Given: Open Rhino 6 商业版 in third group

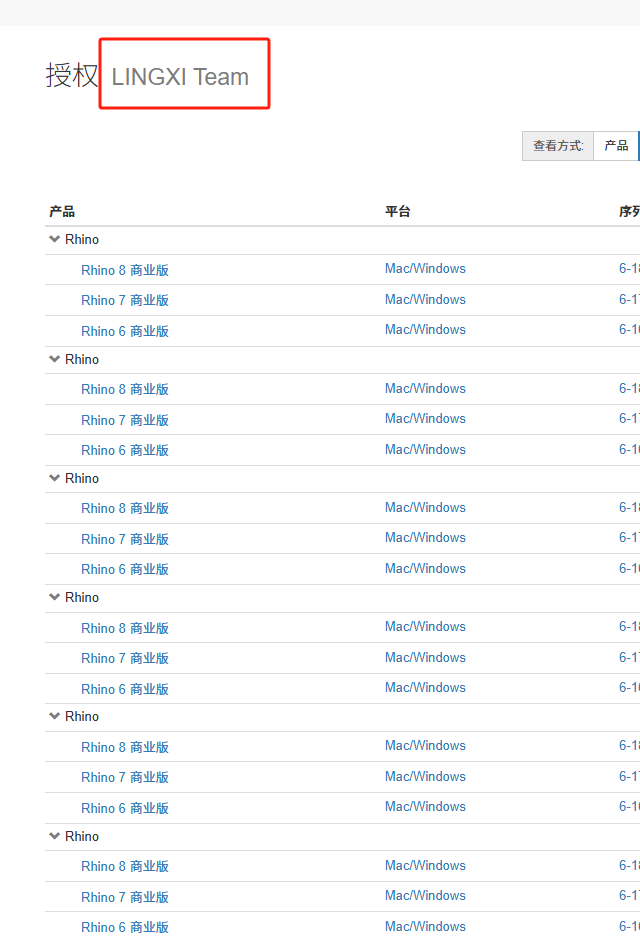Looking at the screenshot, I should (125, 570).
